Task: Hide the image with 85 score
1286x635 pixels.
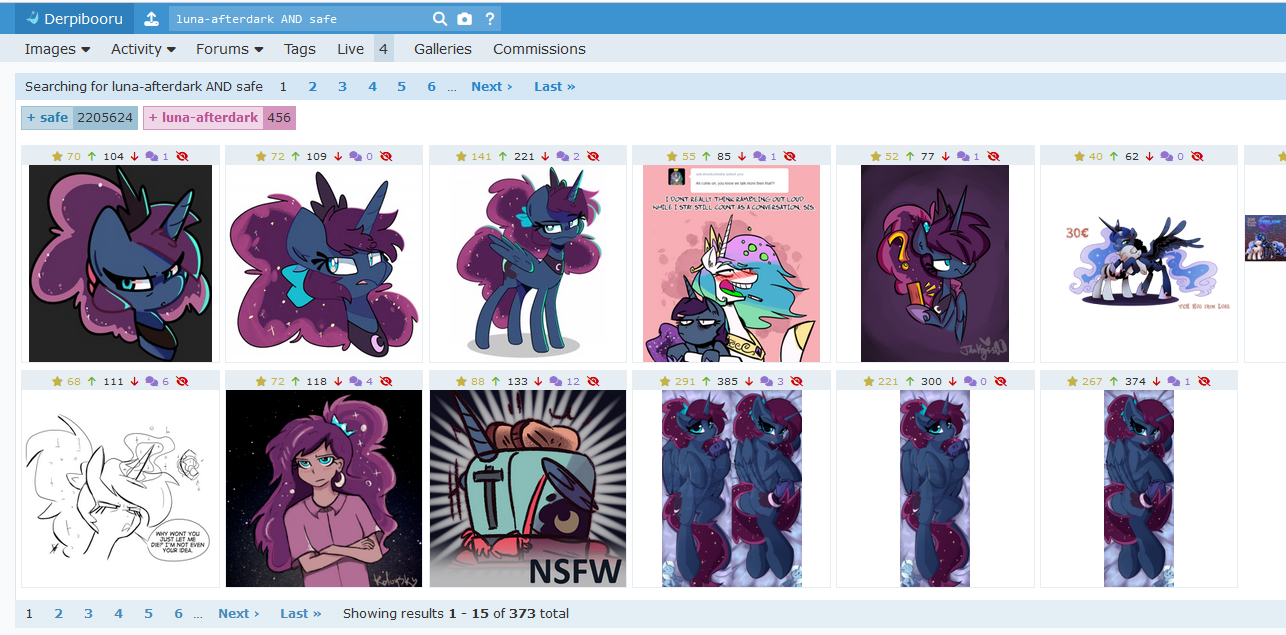Action: click(789, 157)
